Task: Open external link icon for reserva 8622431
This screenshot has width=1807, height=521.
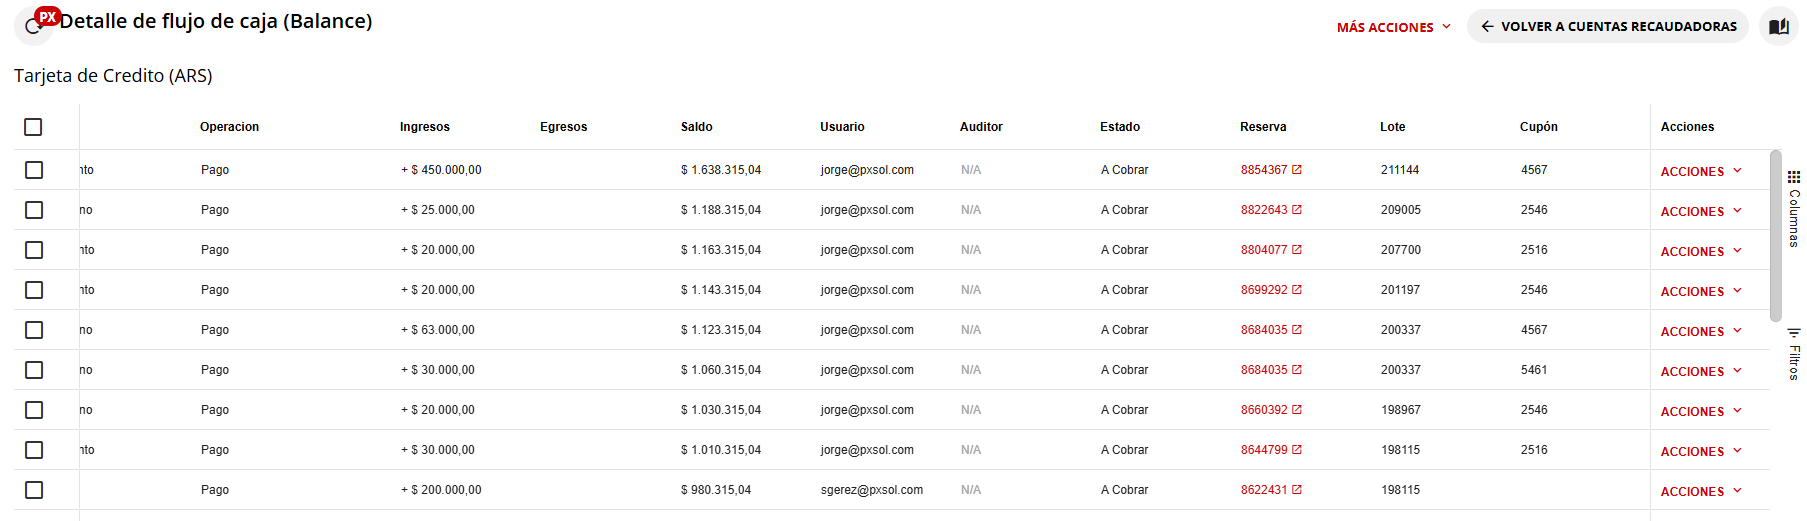Action: point(1297,490)
